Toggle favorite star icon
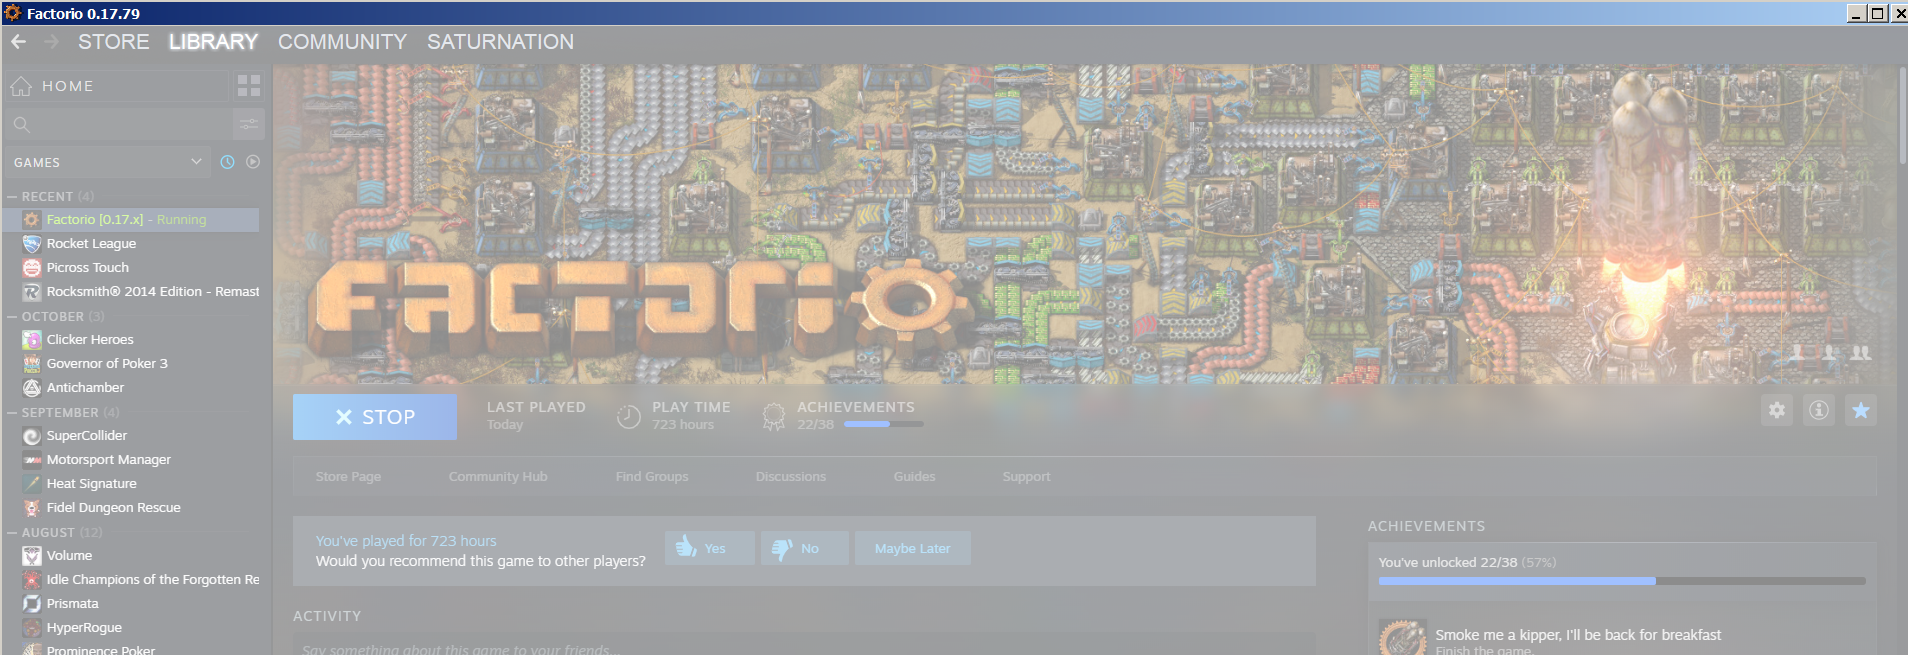Image resolution: width=1908 pixels, height=655 pixels. click(1861, 410)
